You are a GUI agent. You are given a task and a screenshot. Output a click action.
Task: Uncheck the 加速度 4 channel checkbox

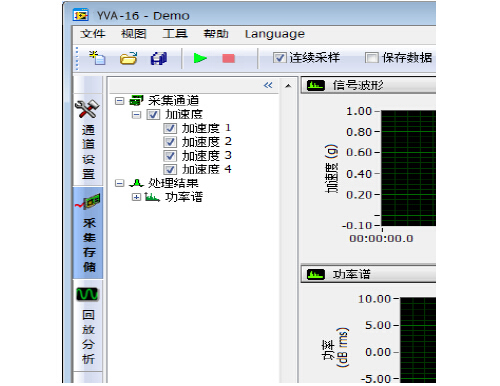pyautogui.click(x=170, y=169)
